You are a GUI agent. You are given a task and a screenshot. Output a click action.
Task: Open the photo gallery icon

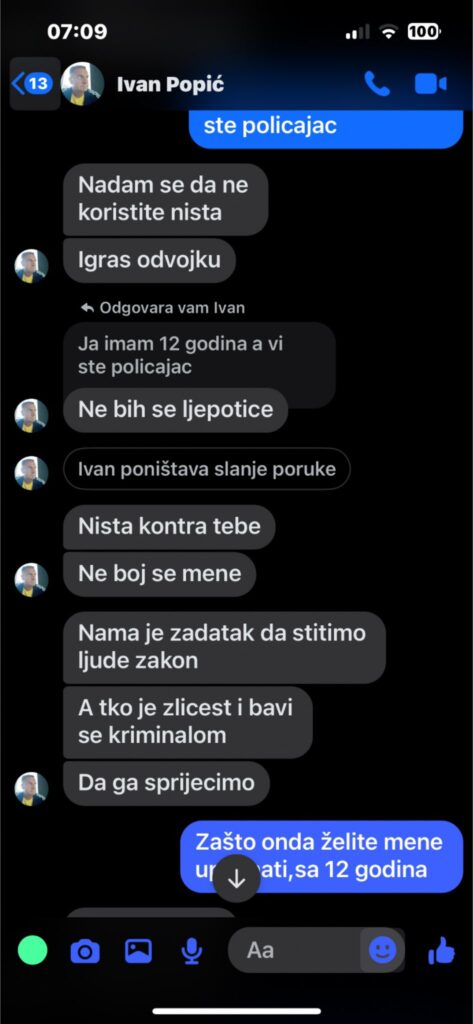[x=138, y=951]
